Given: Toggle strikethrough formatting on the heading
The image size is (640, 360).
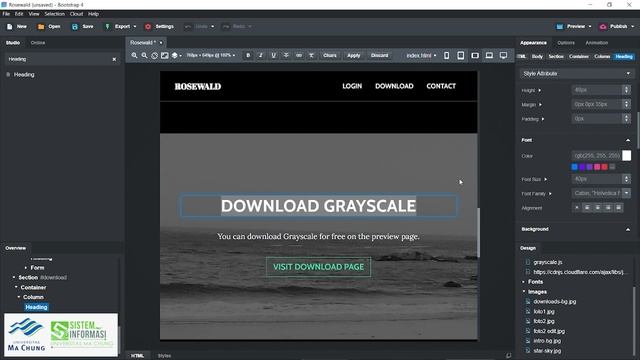Looking at the screenshot, I should pos(286,56).
